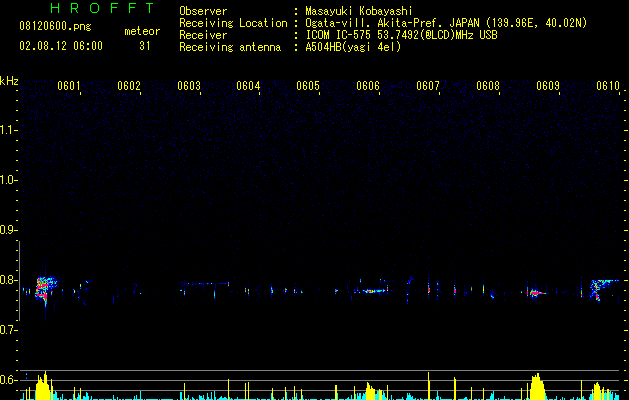Screen dimensions: 629x400
Task: Click the 0608 time marker
Action: [488, 86]
